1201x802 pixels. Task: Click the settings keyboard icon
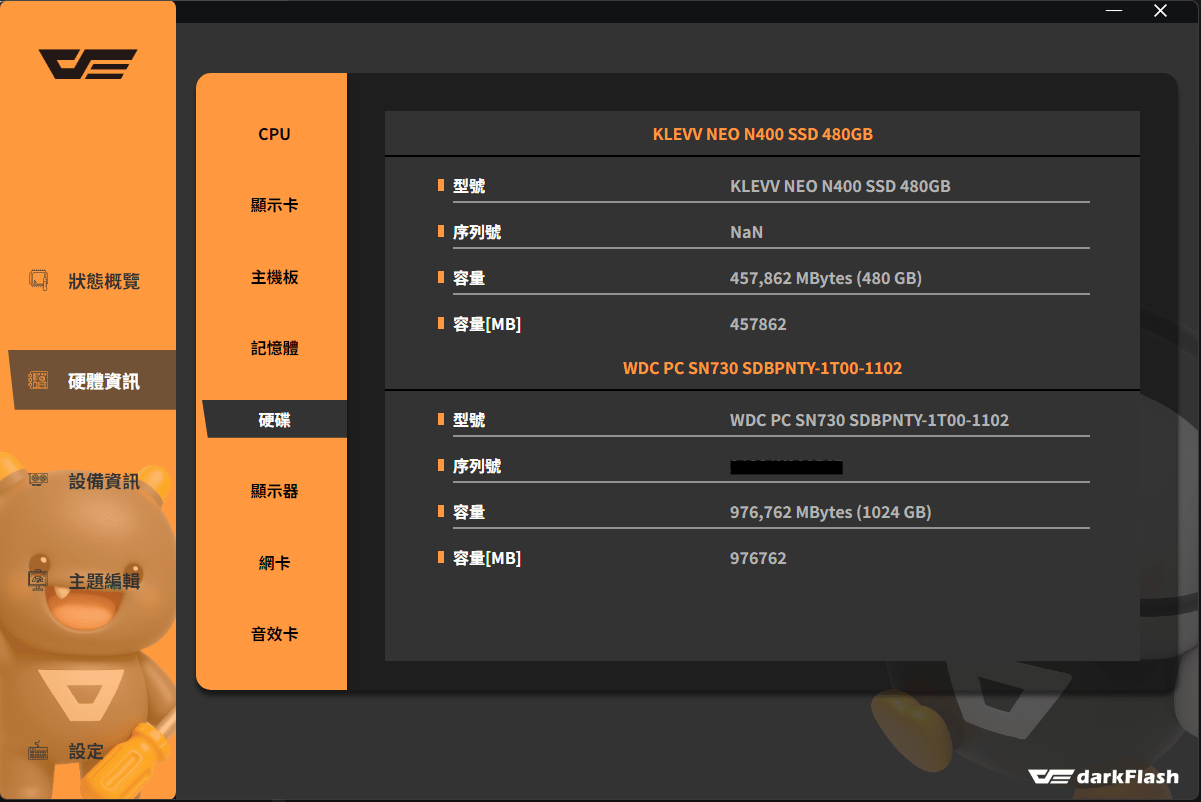coord(39,751)
